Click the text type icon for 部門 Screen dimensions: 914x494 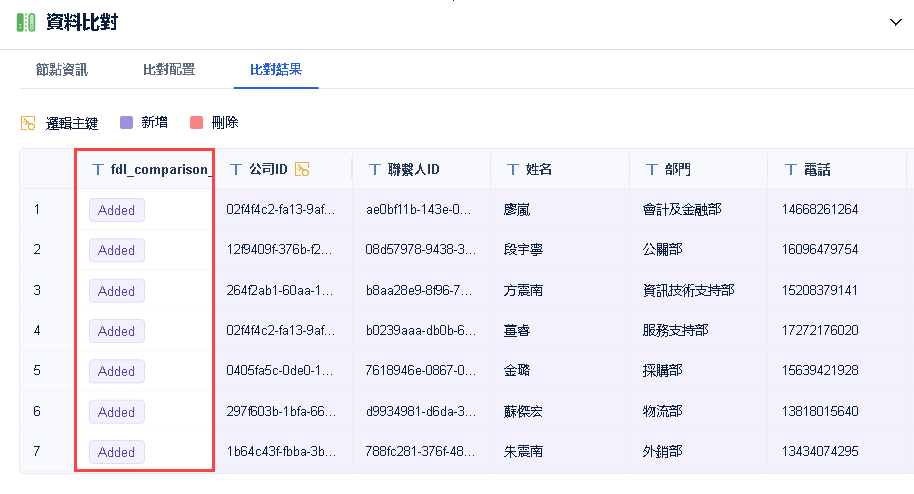coord(651,169)
